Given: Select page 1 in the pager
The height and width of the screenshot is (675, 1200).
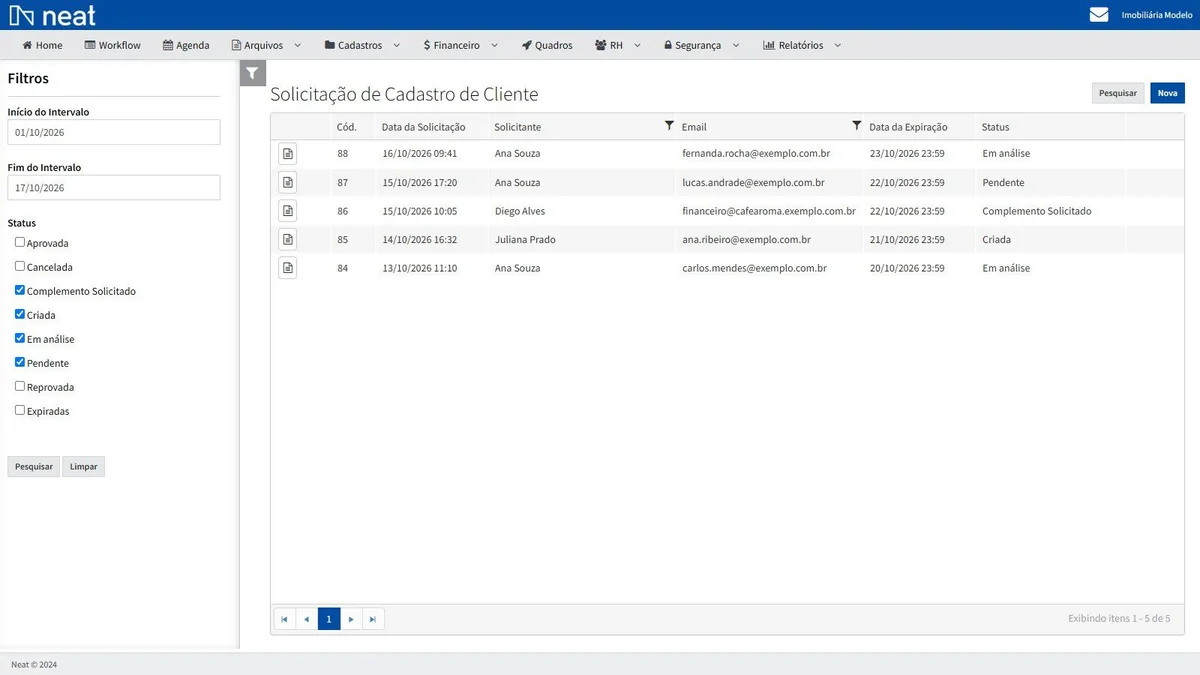Looking at the screenshot, I should click(x=329, y=619).
